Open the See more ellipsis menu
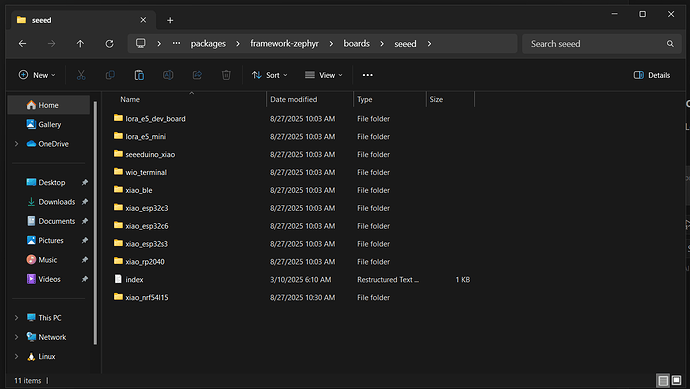Screen dimensions: 690x389 coord(367,75)
